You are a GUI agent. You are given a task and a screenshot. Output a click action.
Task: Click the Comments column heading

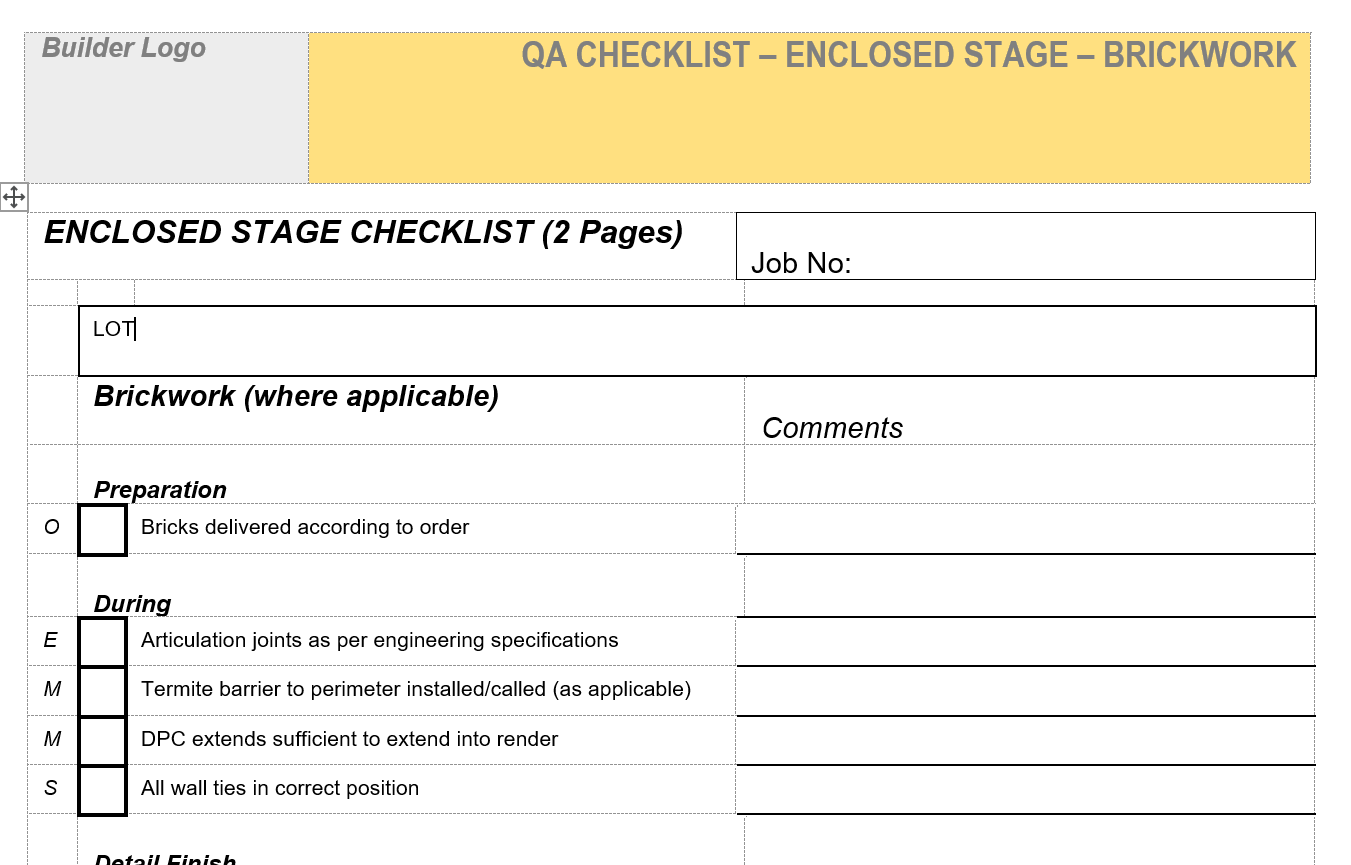[832, 429]
